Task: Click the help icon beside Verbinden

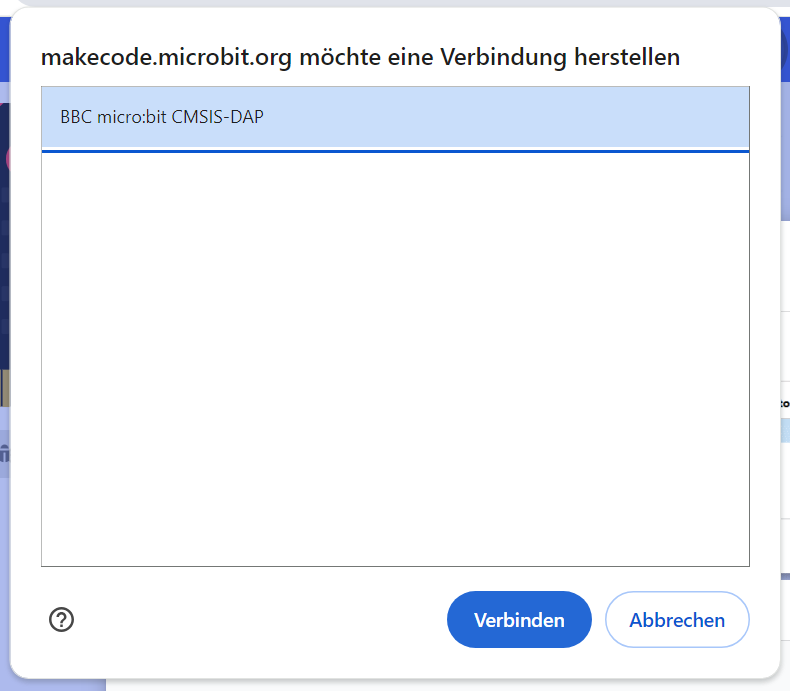Action: point(62,620)
